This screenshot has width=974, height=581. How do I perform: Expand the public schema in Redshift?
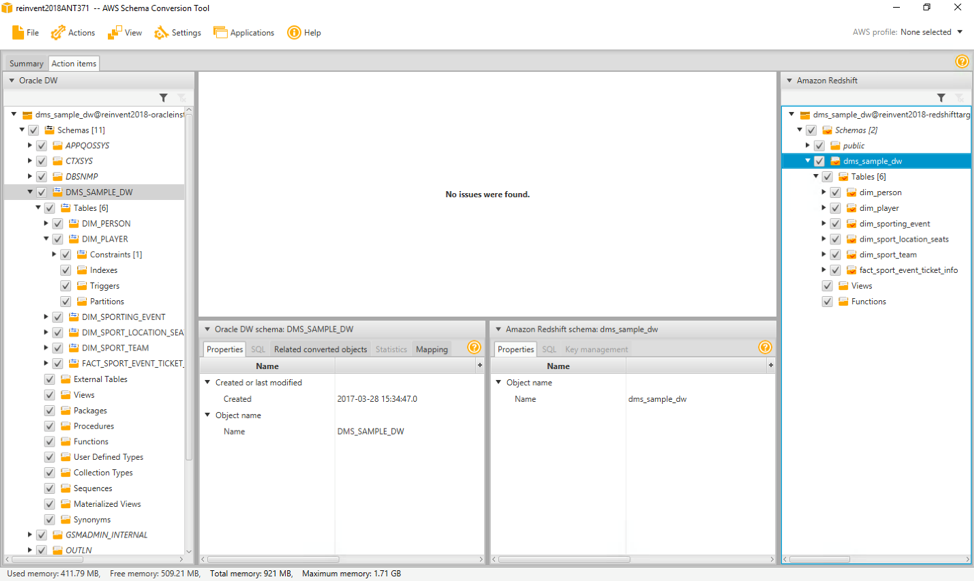coord(808,145)
